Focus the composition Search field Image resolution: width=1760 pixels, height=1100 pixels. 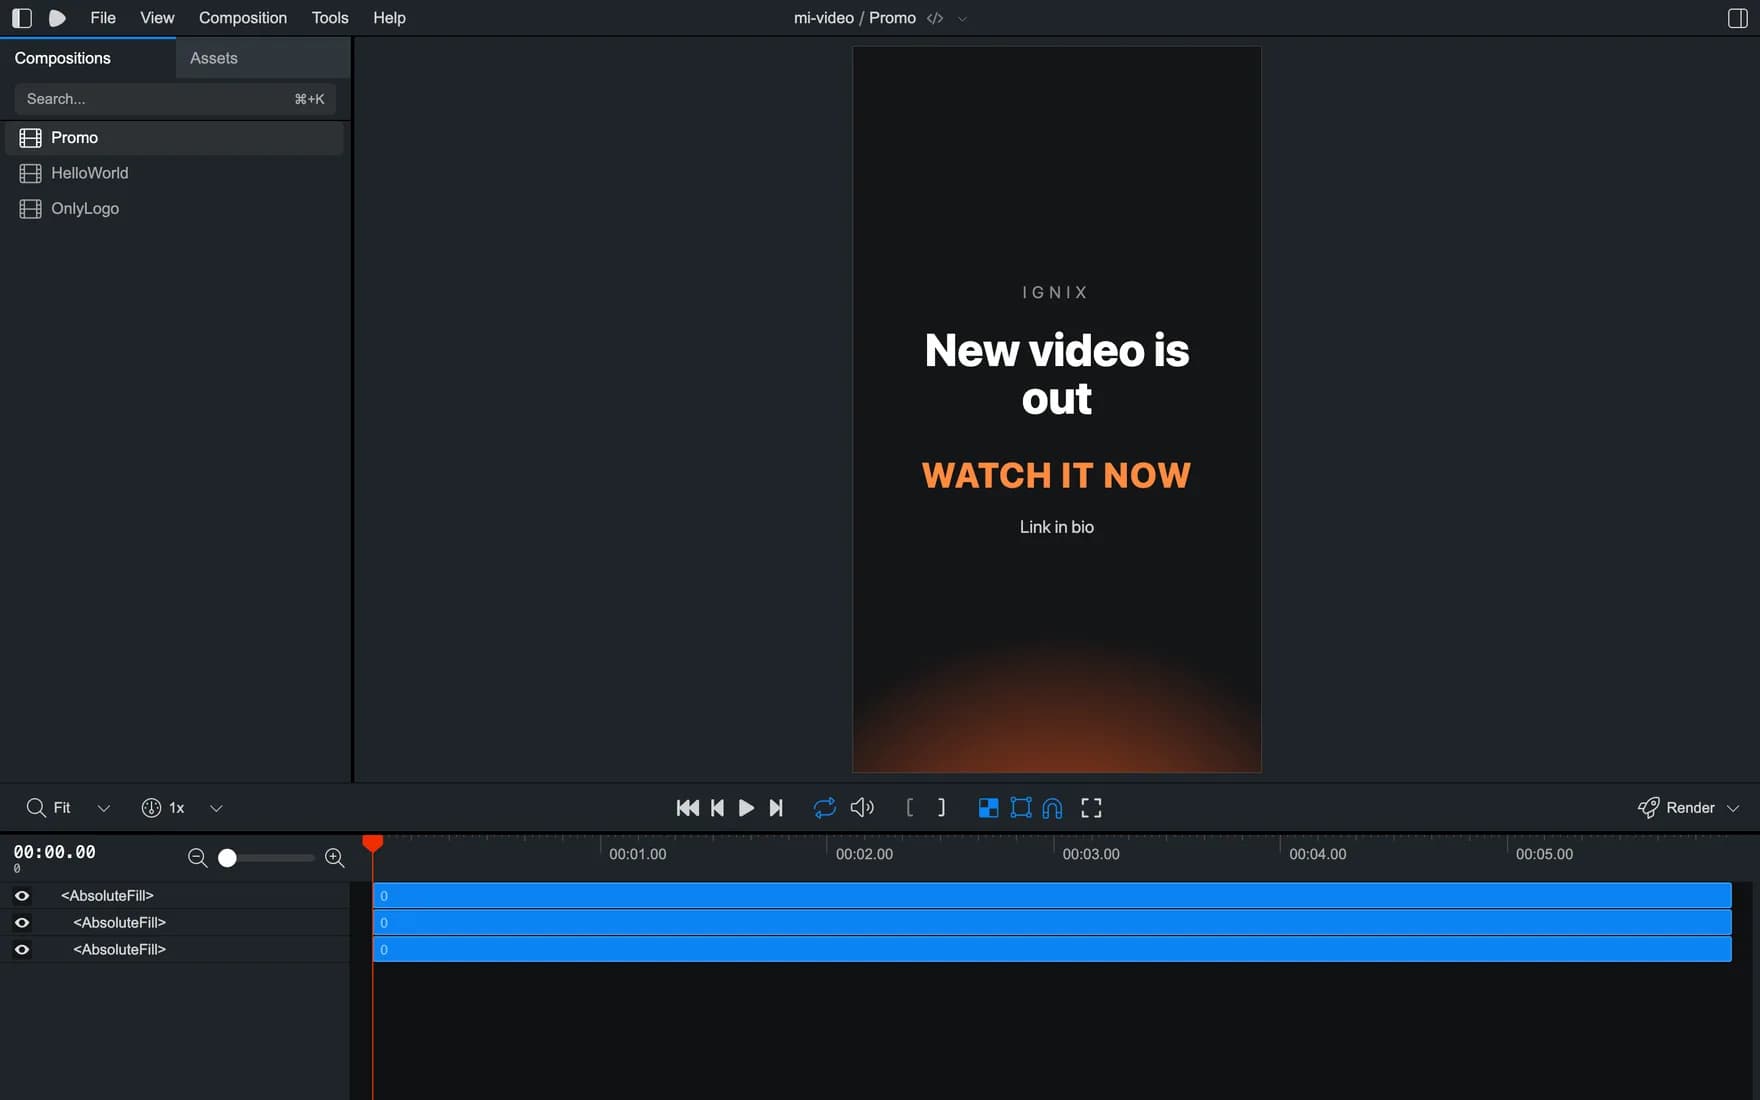pyautogui.click(x=175, y=99)
